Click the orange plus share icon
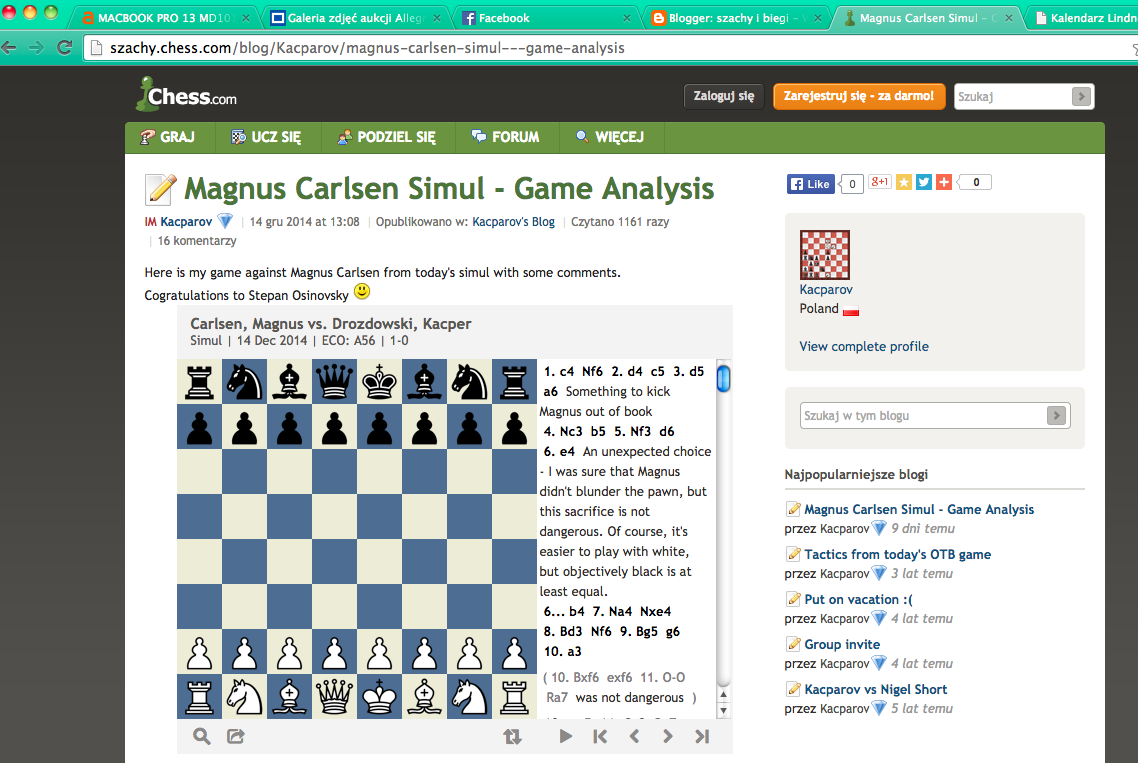This screenshot has height=763, width=1138. (943, 182)
